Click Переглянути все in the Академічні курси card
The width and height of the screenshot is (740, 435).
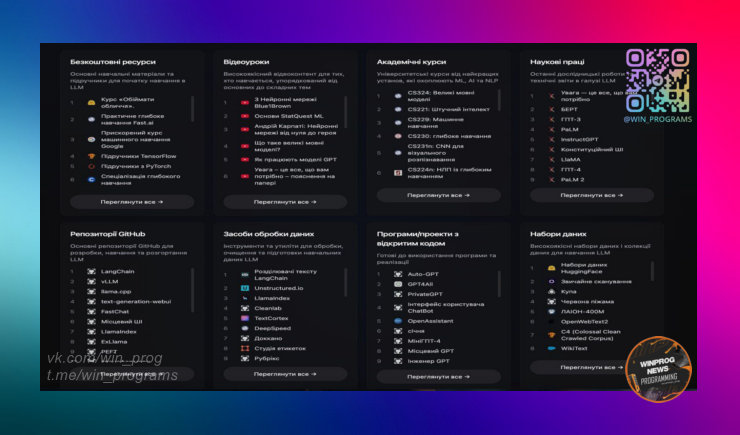pyautogui.click(x=438, y=195)
